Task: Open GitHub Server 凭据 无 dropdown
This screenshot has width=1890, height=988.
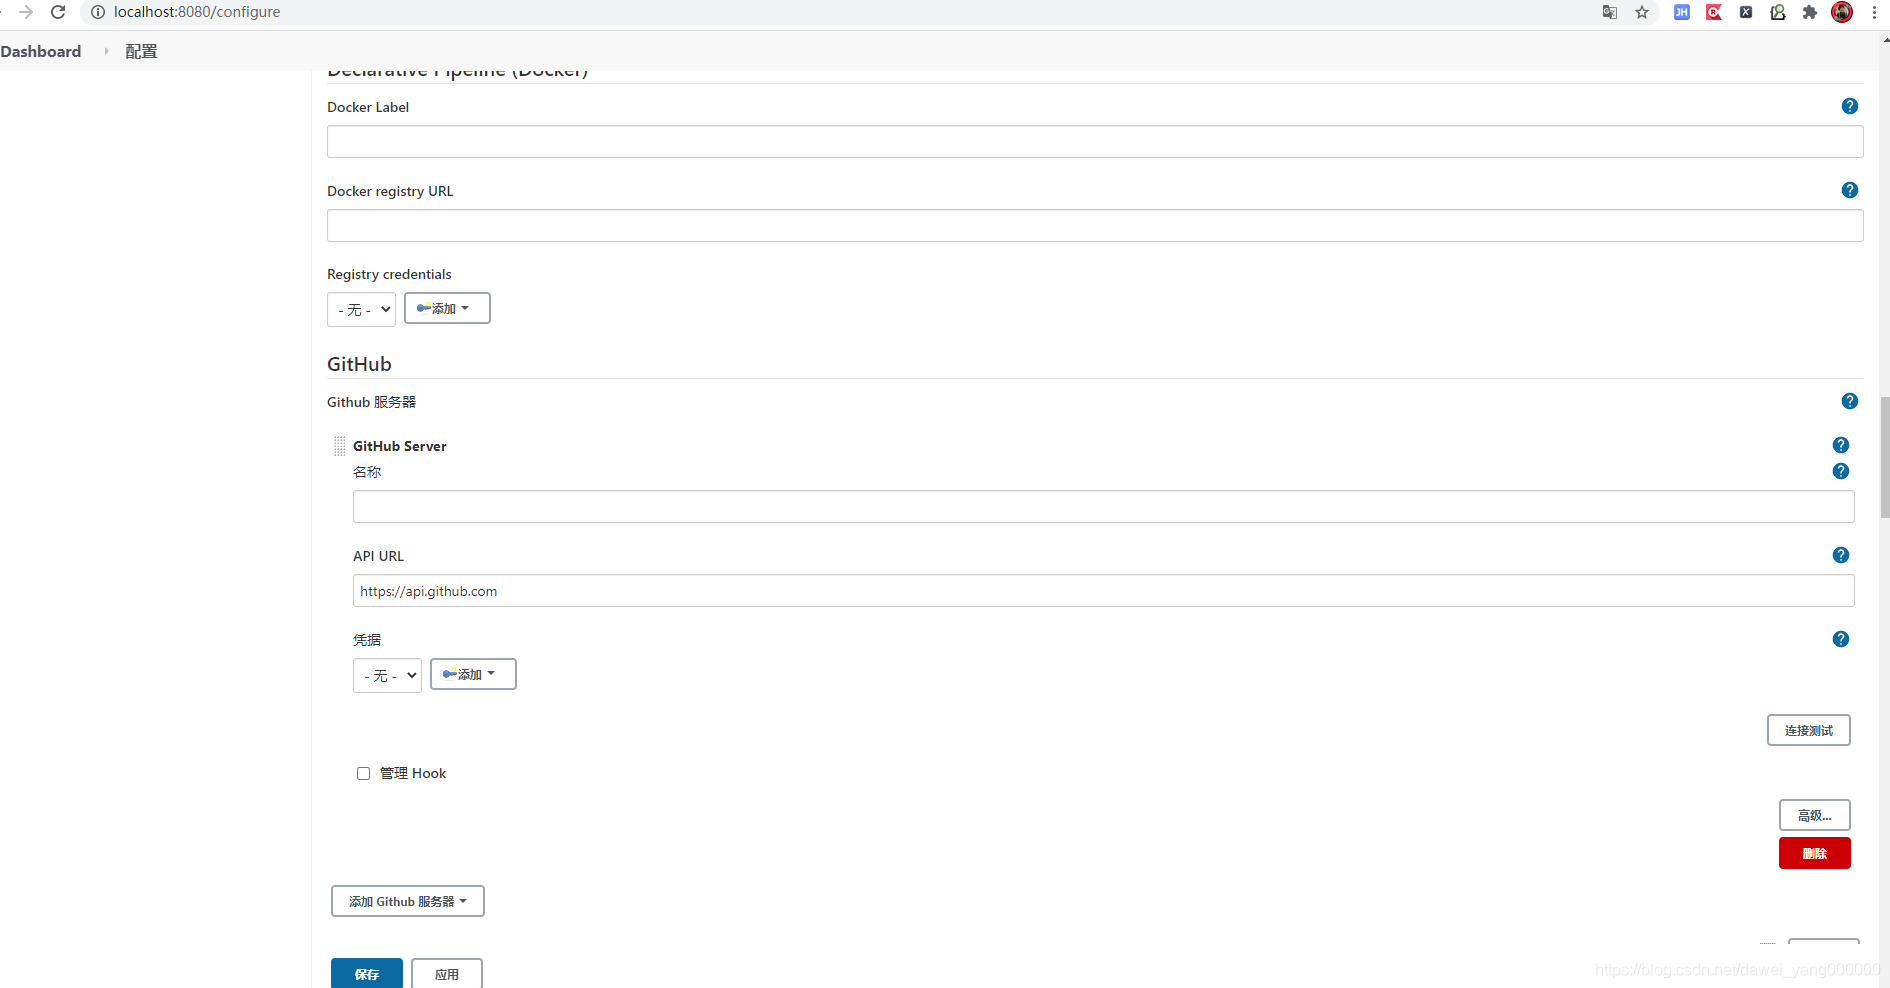Action: 387,675
